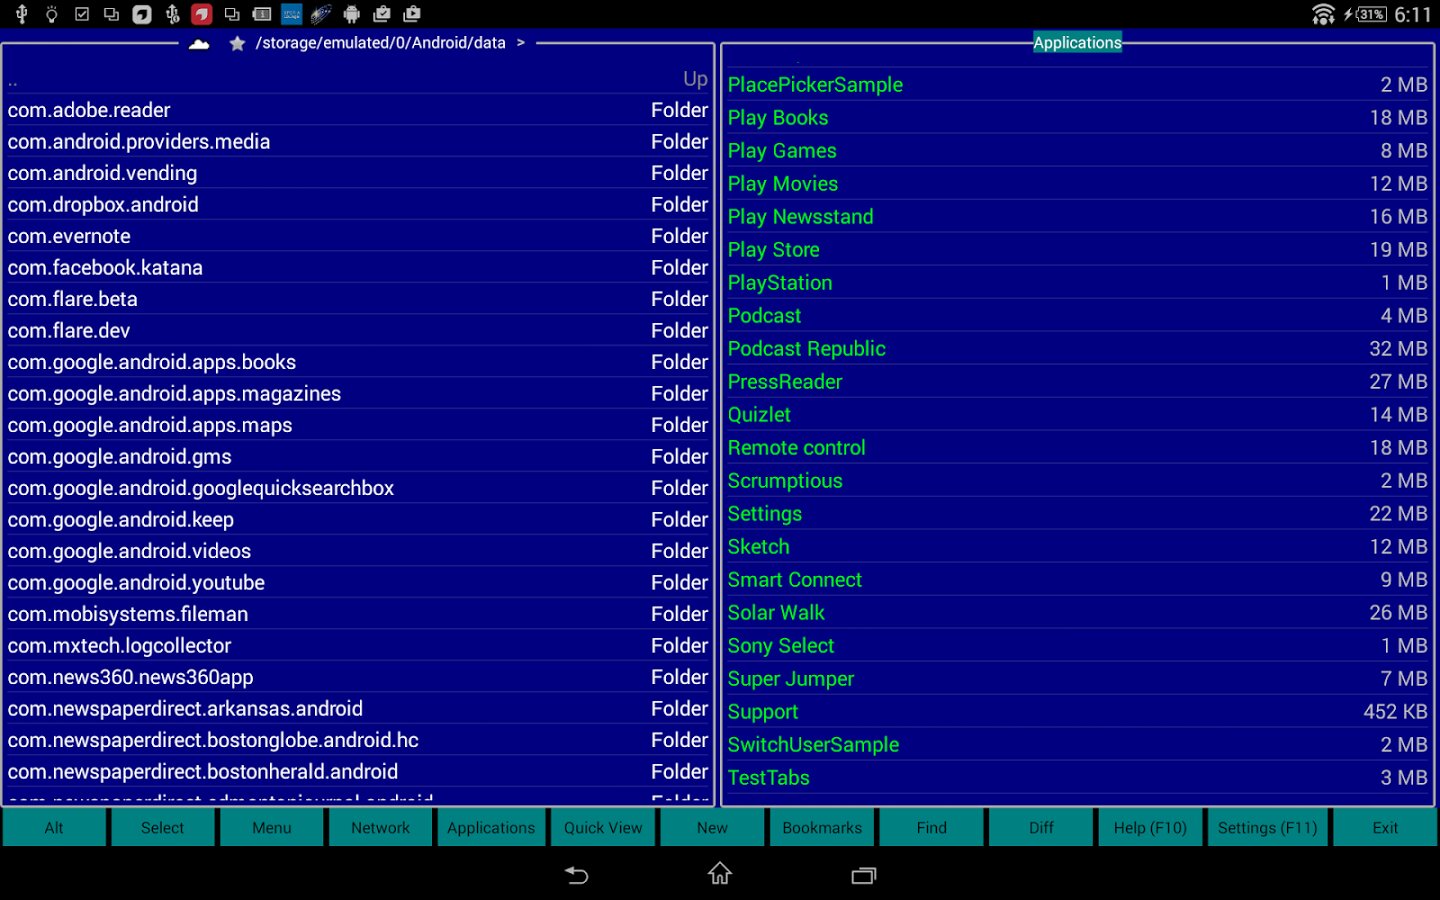Open the com.dropbox.android folder
Screen dimensions: 1440x900
(358, 205)
